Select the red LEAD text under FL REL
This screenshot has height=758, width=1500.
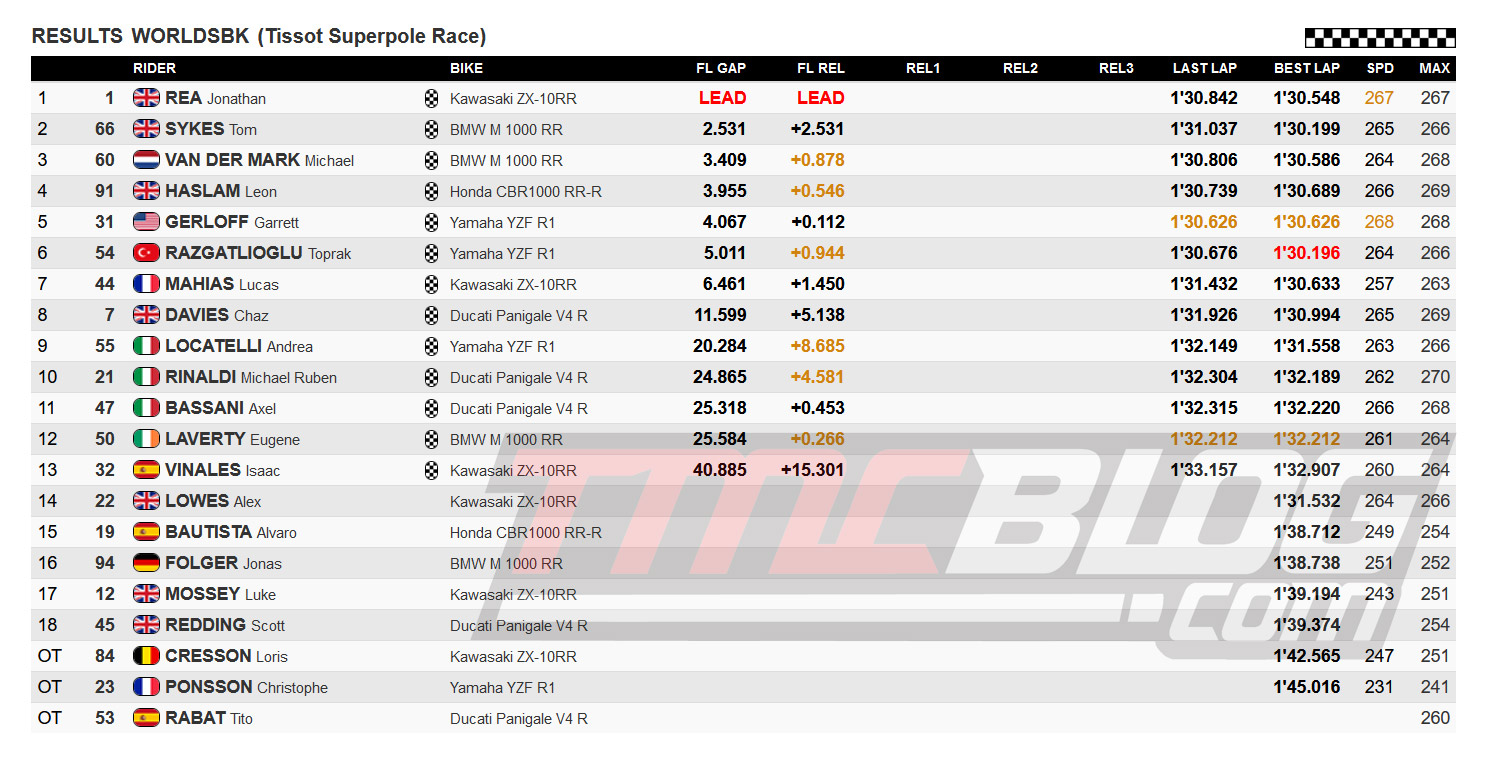[821, 98]
